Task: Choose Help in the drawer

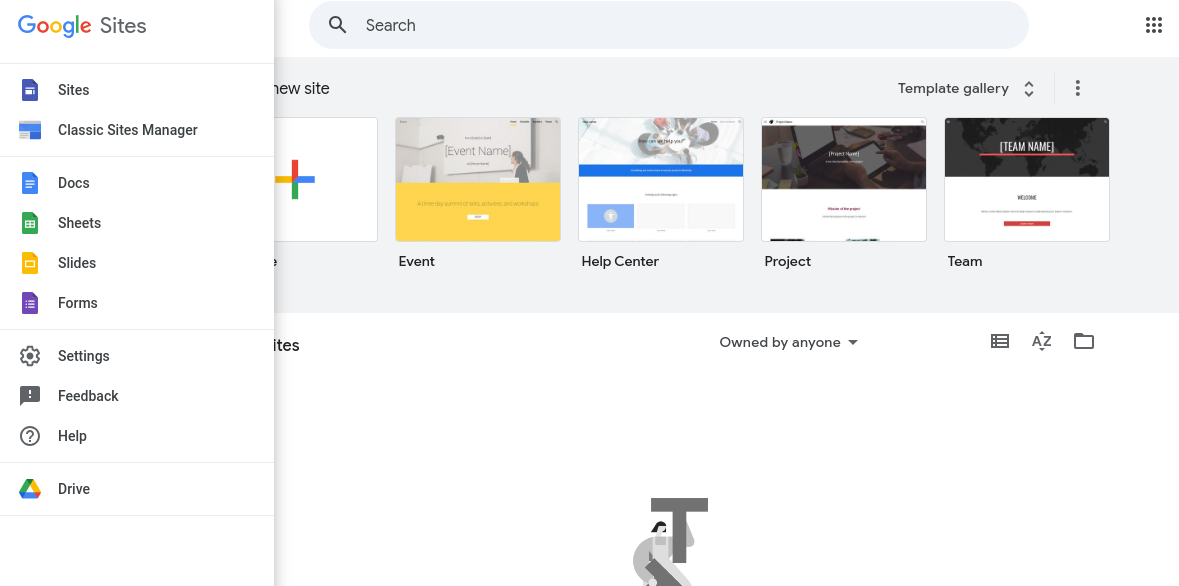Action: [x=137, y=436]
